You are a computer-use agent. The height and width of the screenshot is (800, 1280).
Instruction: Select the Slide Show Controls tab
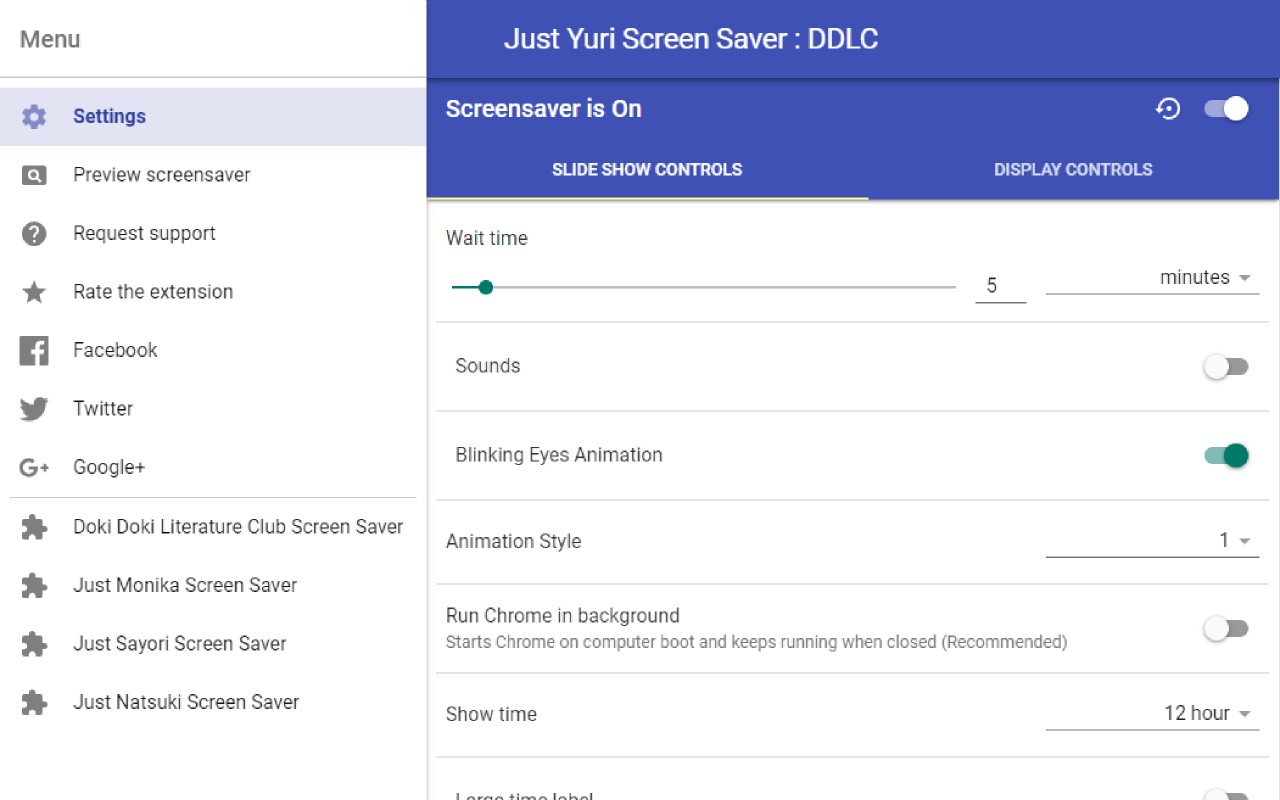[647, 169]
